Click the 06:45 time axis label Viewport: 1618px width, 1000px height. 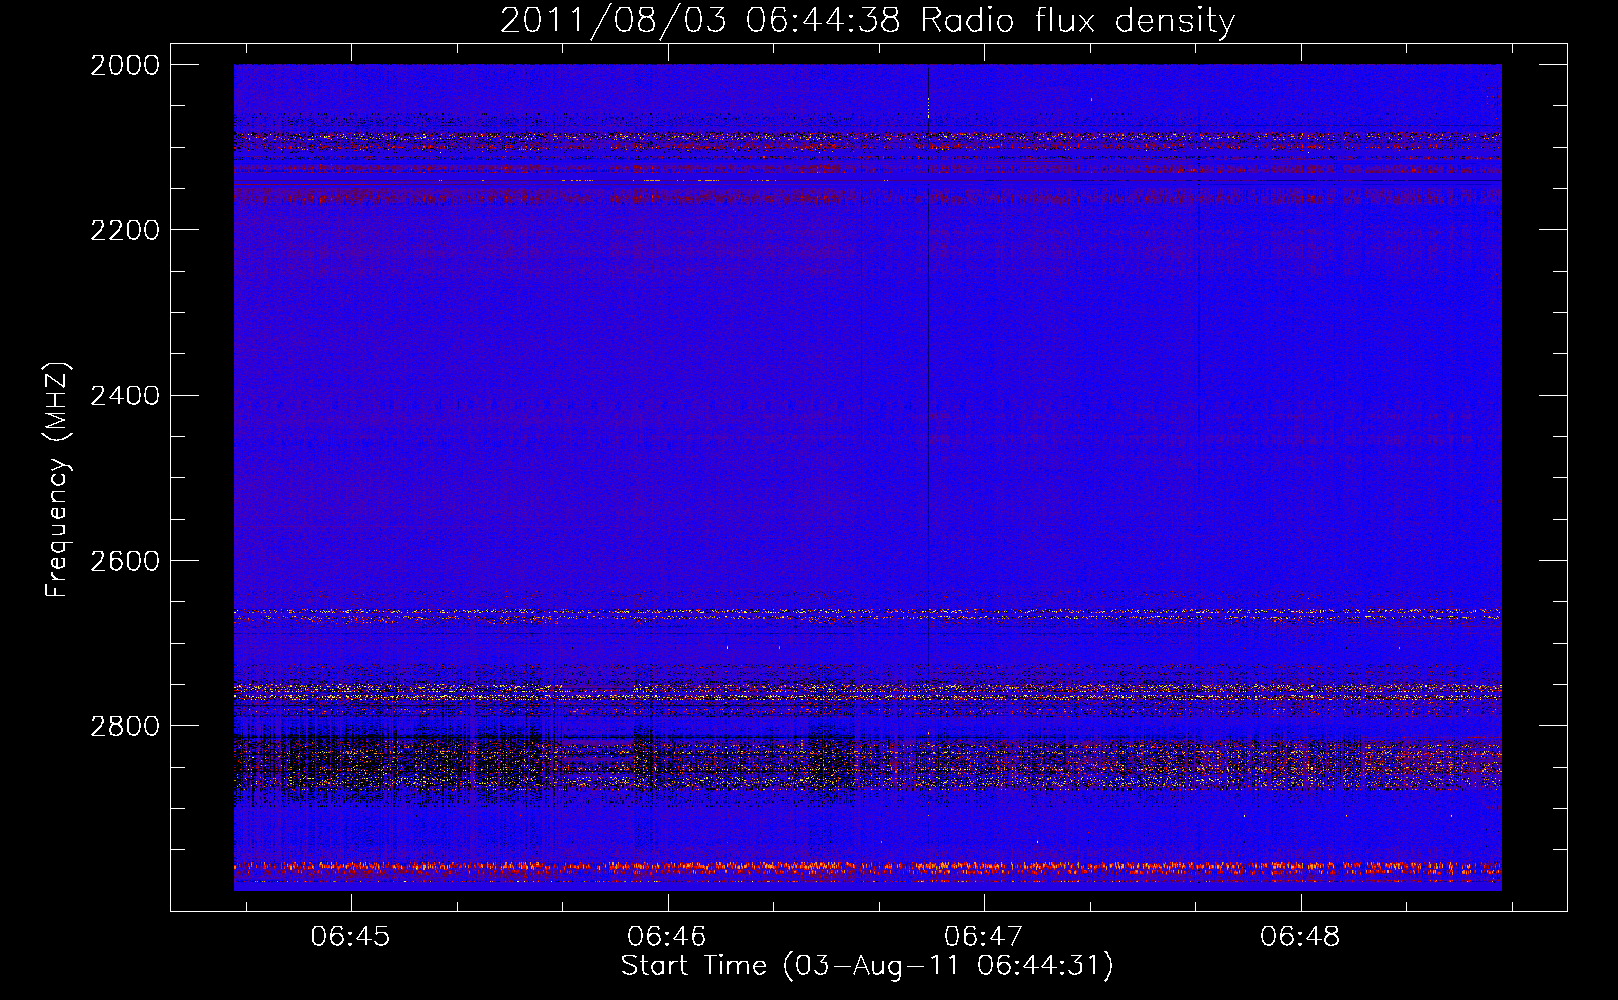pyautogui.click(x=350, y=937)
